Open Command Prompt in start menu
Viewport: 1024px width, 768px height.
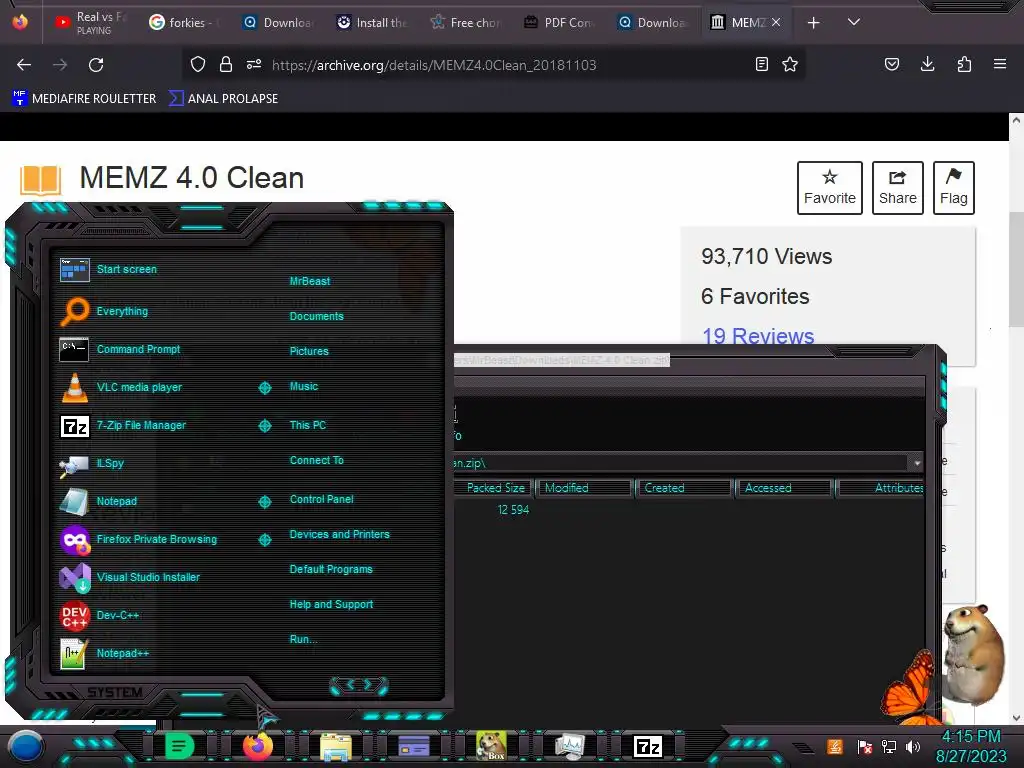click(x=120, y=349)
